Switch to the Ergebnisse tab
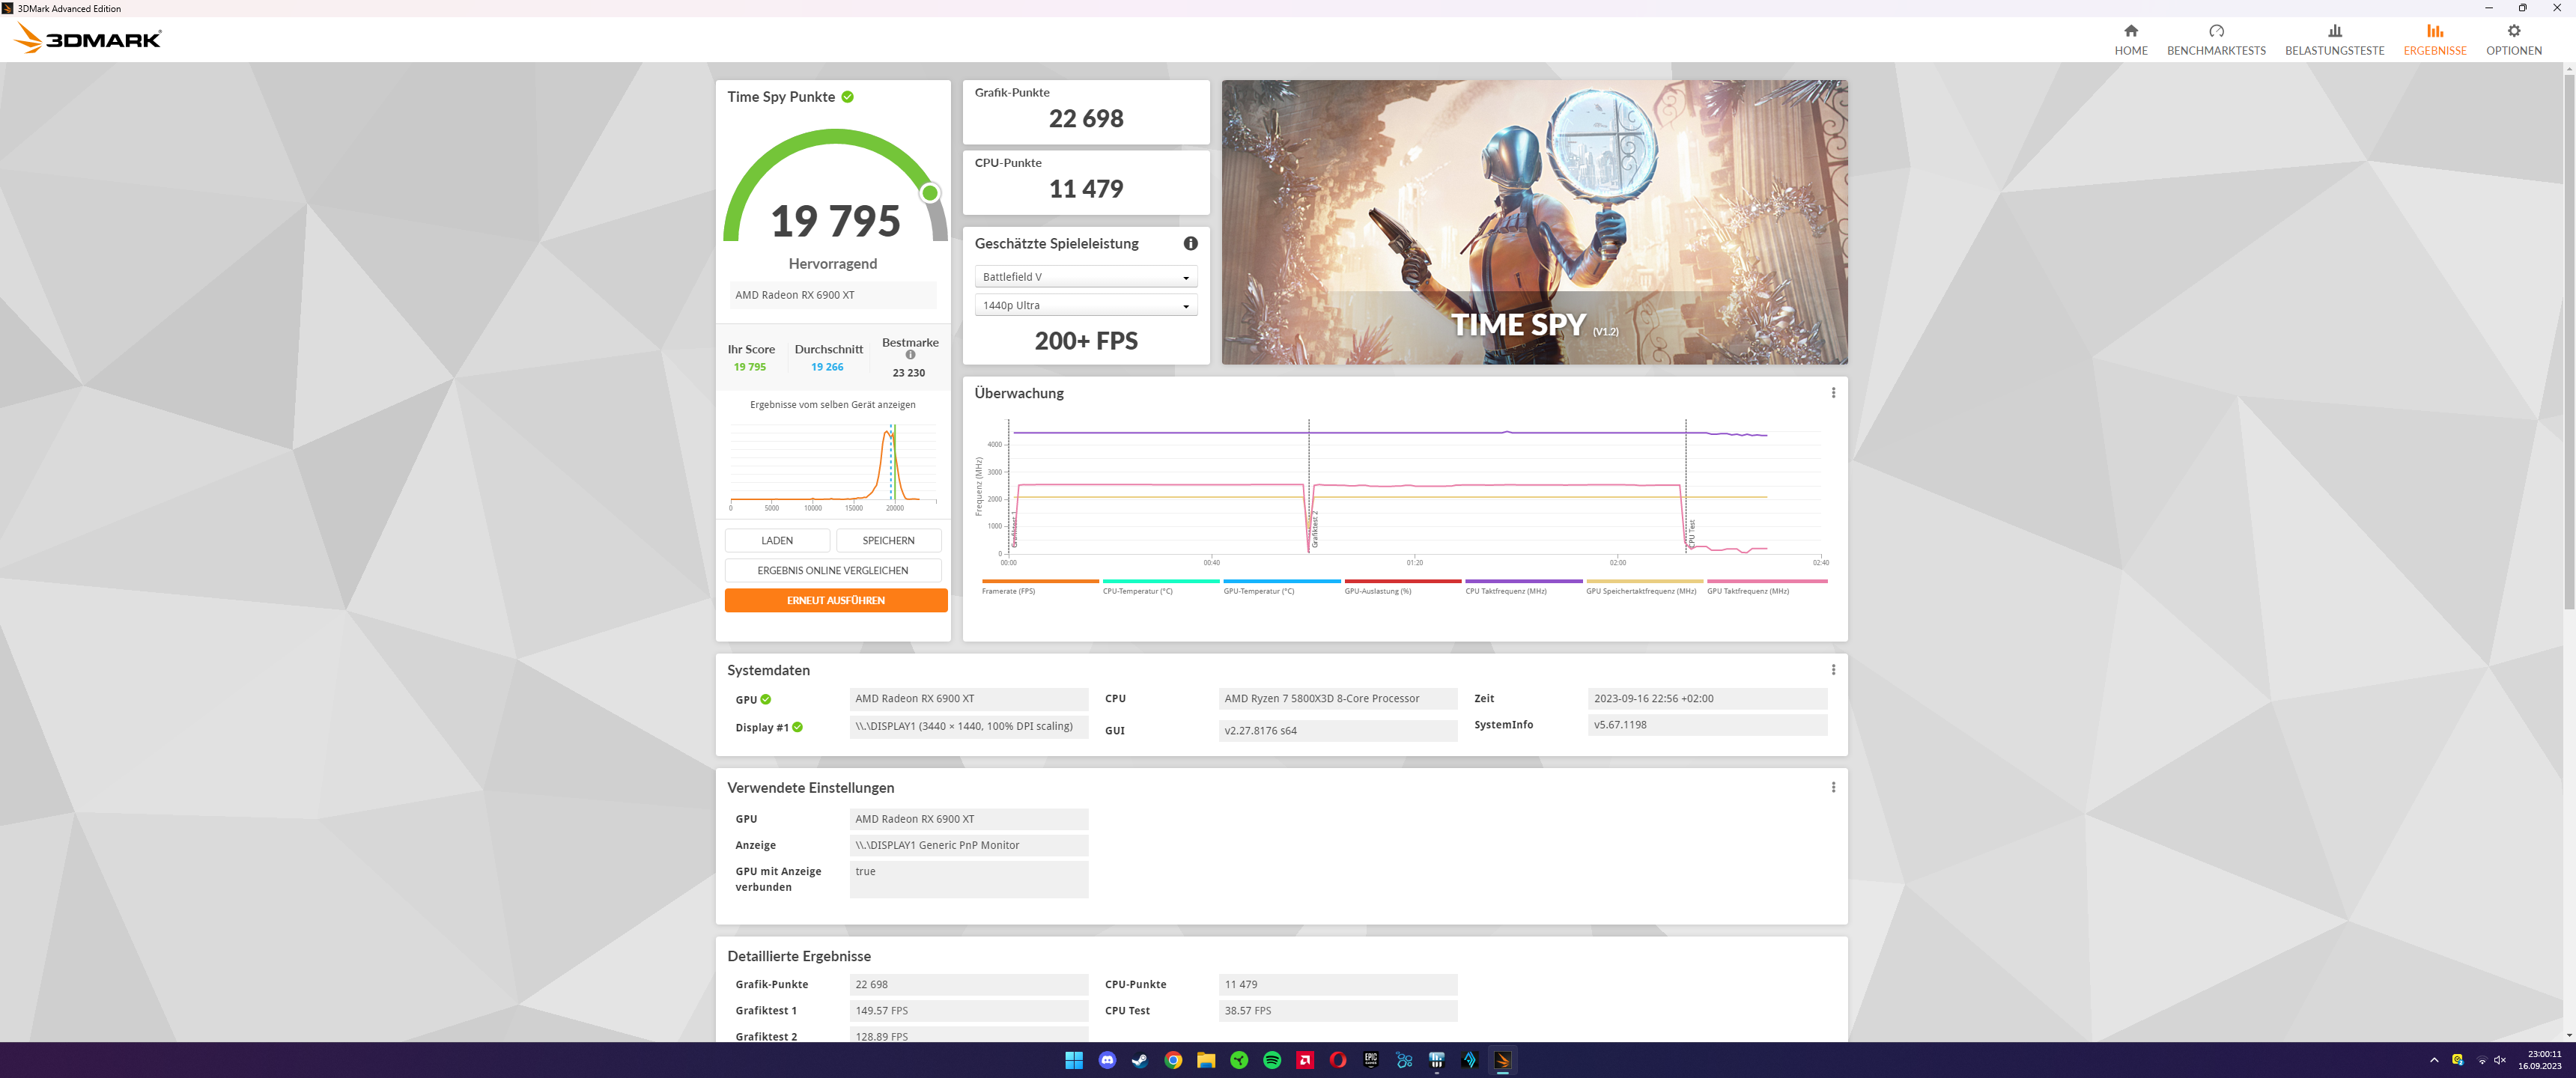Image resolution: width=2576 pixels, height=1078 pixels. pyautogui.click(x=2434, y=40)
